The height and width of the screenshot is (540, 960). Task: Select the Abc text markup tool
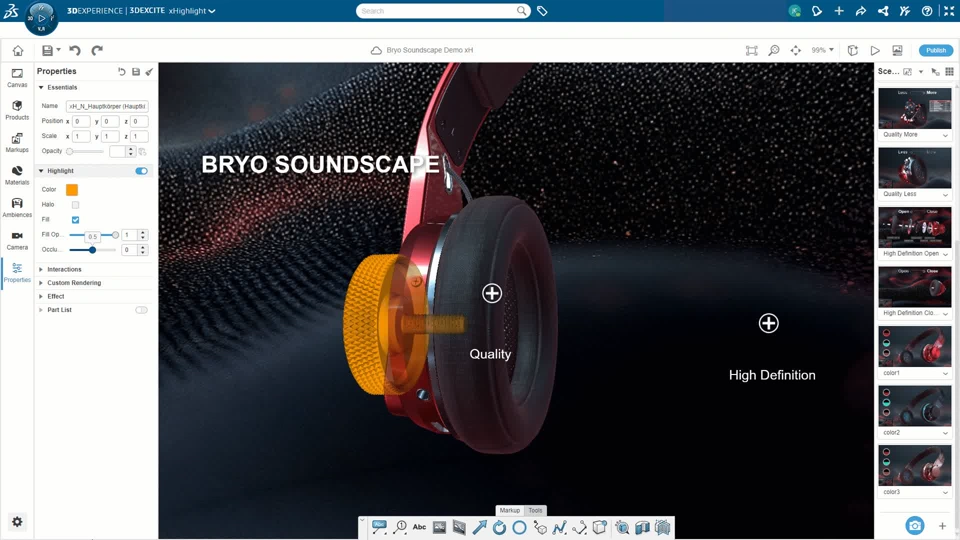click(x=419, y=527)
